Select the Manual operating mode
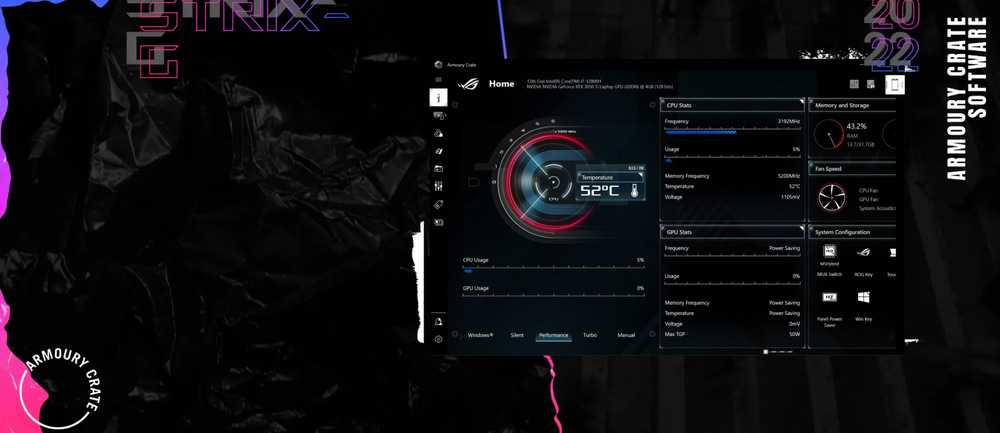The height and width of the screenshot is (433, 1000). (626, 335)
